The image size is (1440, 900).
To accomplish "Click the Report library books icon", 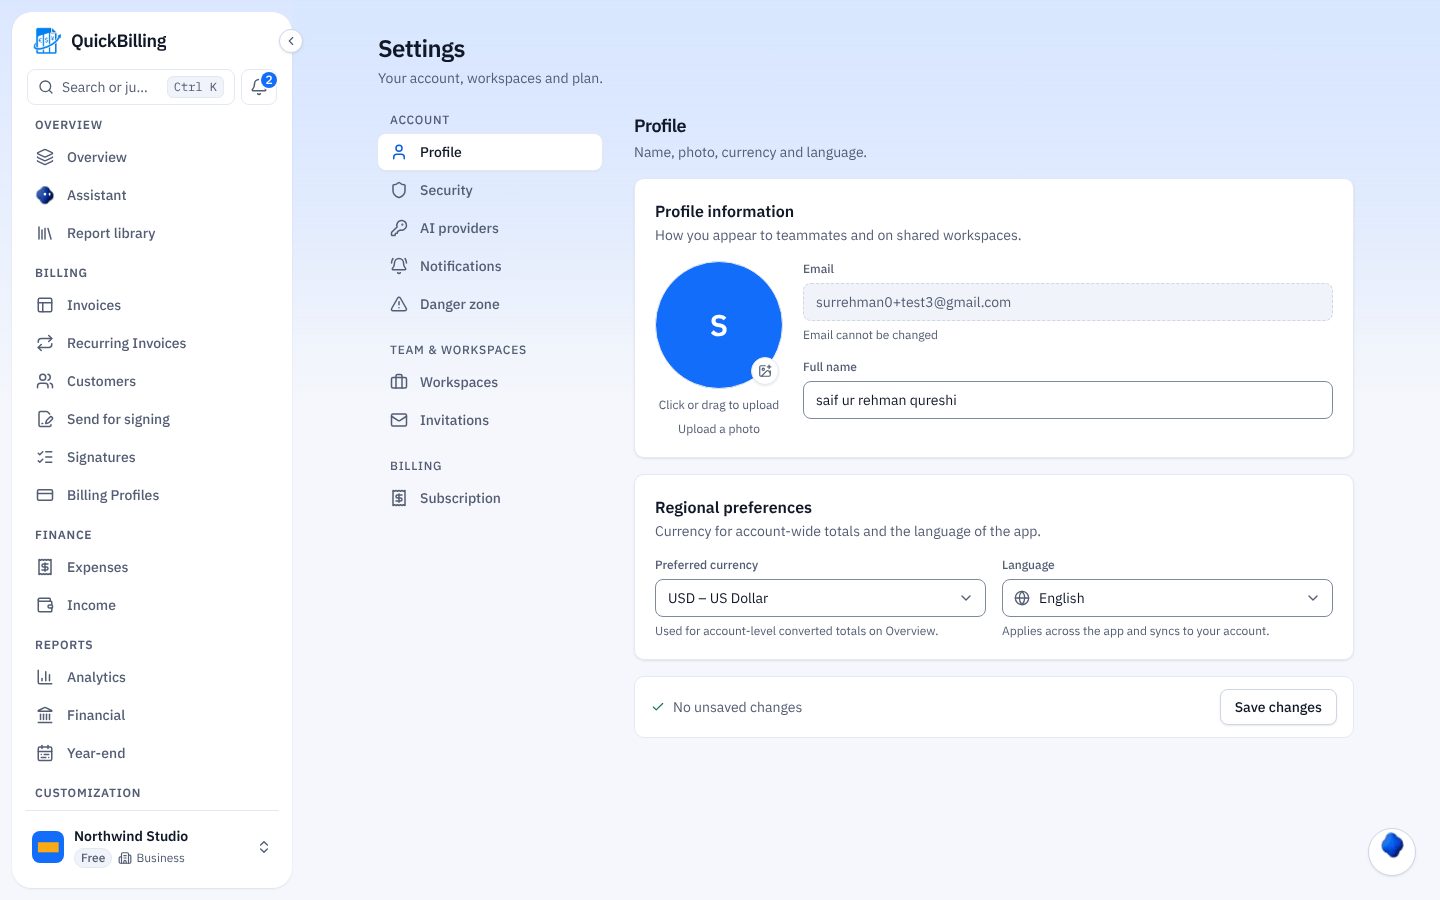I will pos(45,233).
